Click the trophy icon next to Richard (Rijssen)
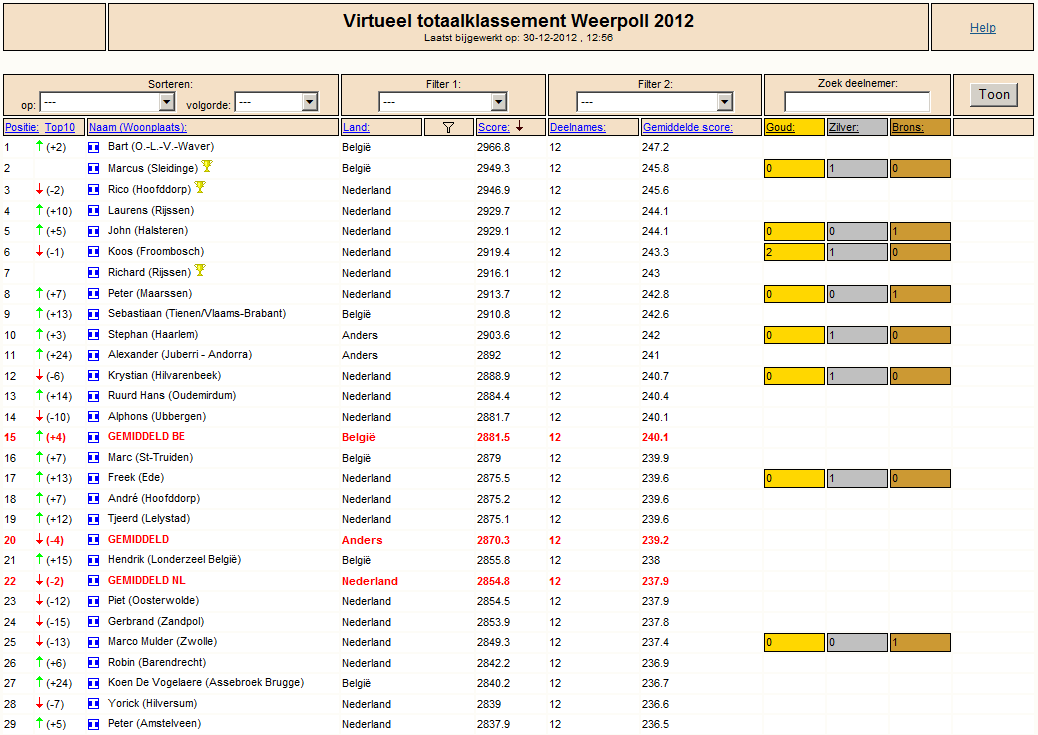This screenshot has width=1038, height=735. click(200, 270)
